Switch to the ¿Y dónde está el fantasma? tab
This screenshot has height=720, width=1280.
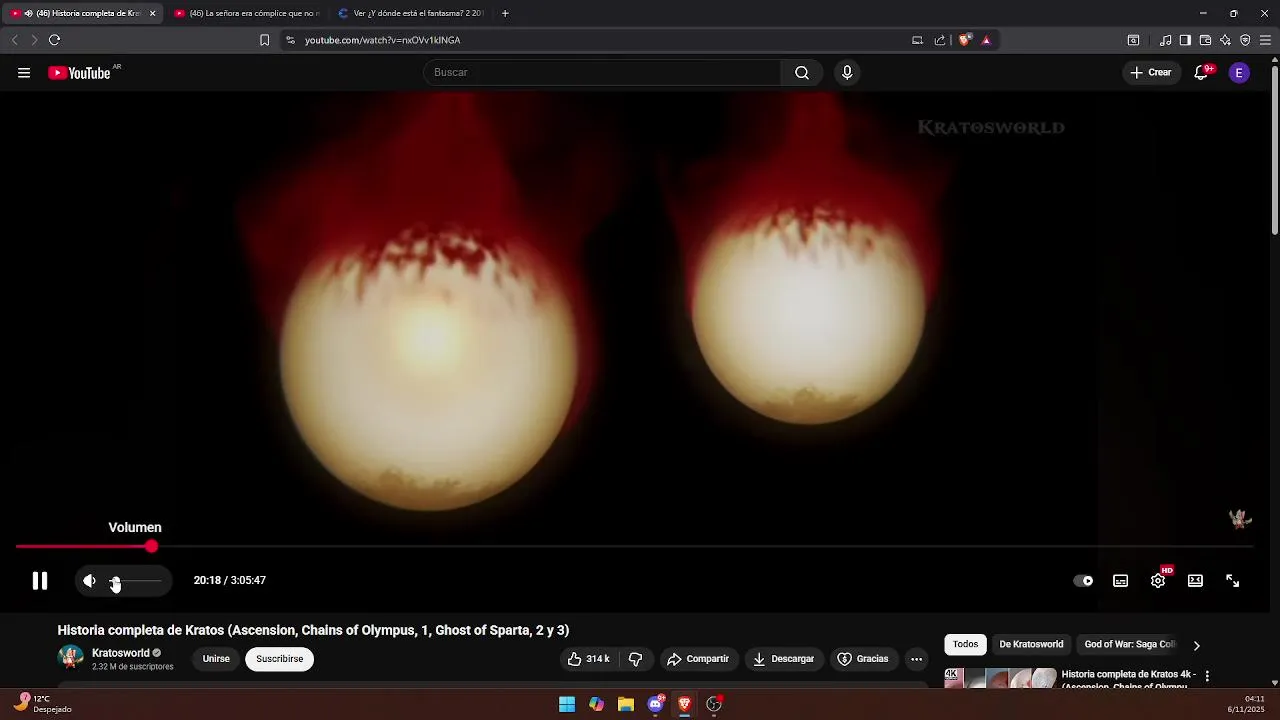(412, 14)
